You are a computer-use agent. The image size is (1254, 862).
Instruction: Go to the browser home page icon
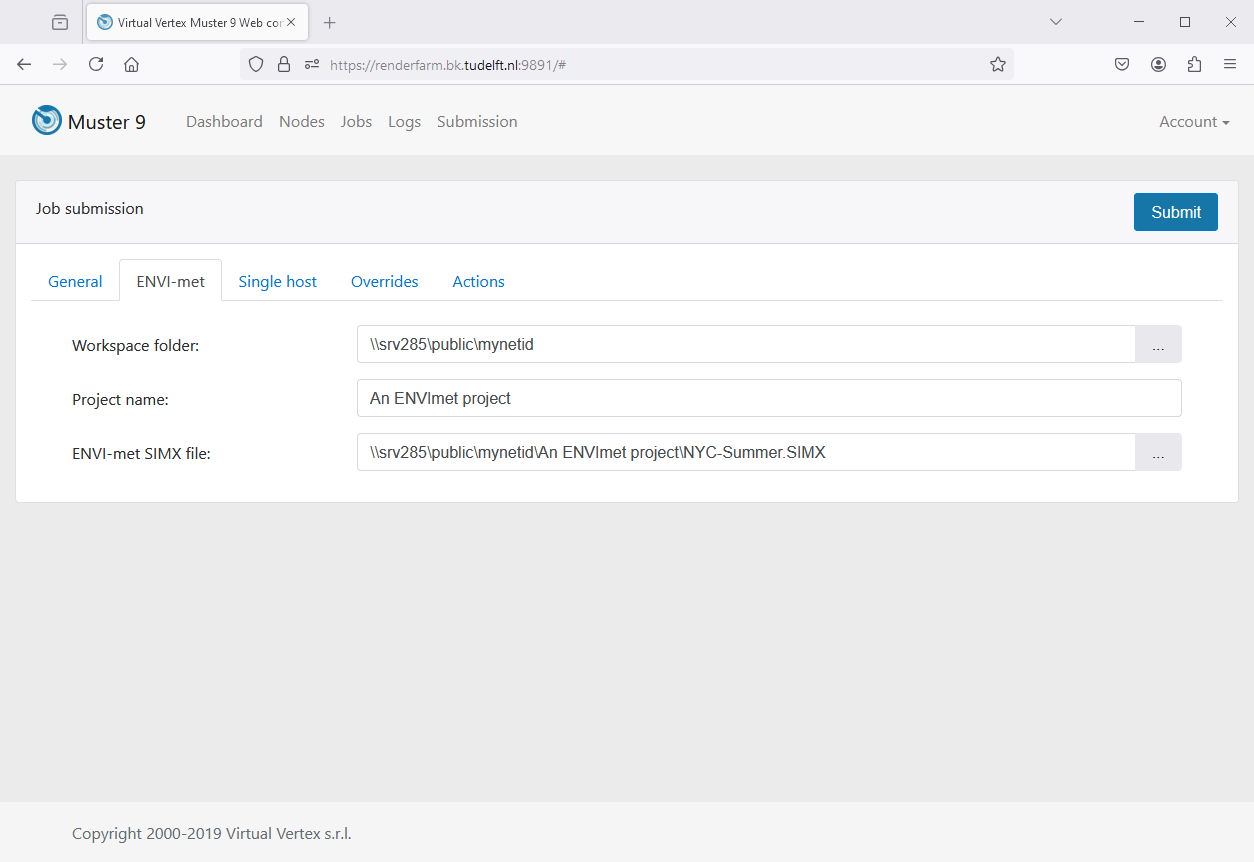(x=131, y=64)
